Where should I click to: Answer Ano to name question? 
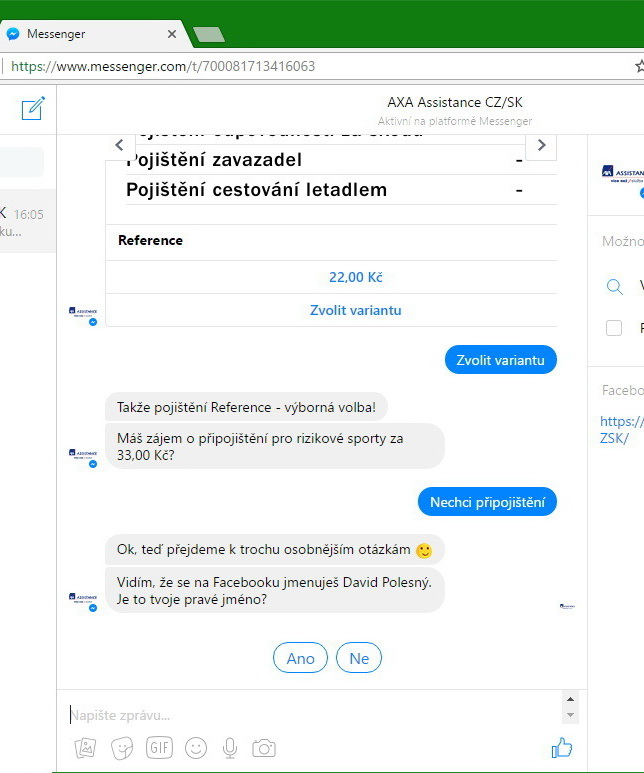(x=300, y=658)
